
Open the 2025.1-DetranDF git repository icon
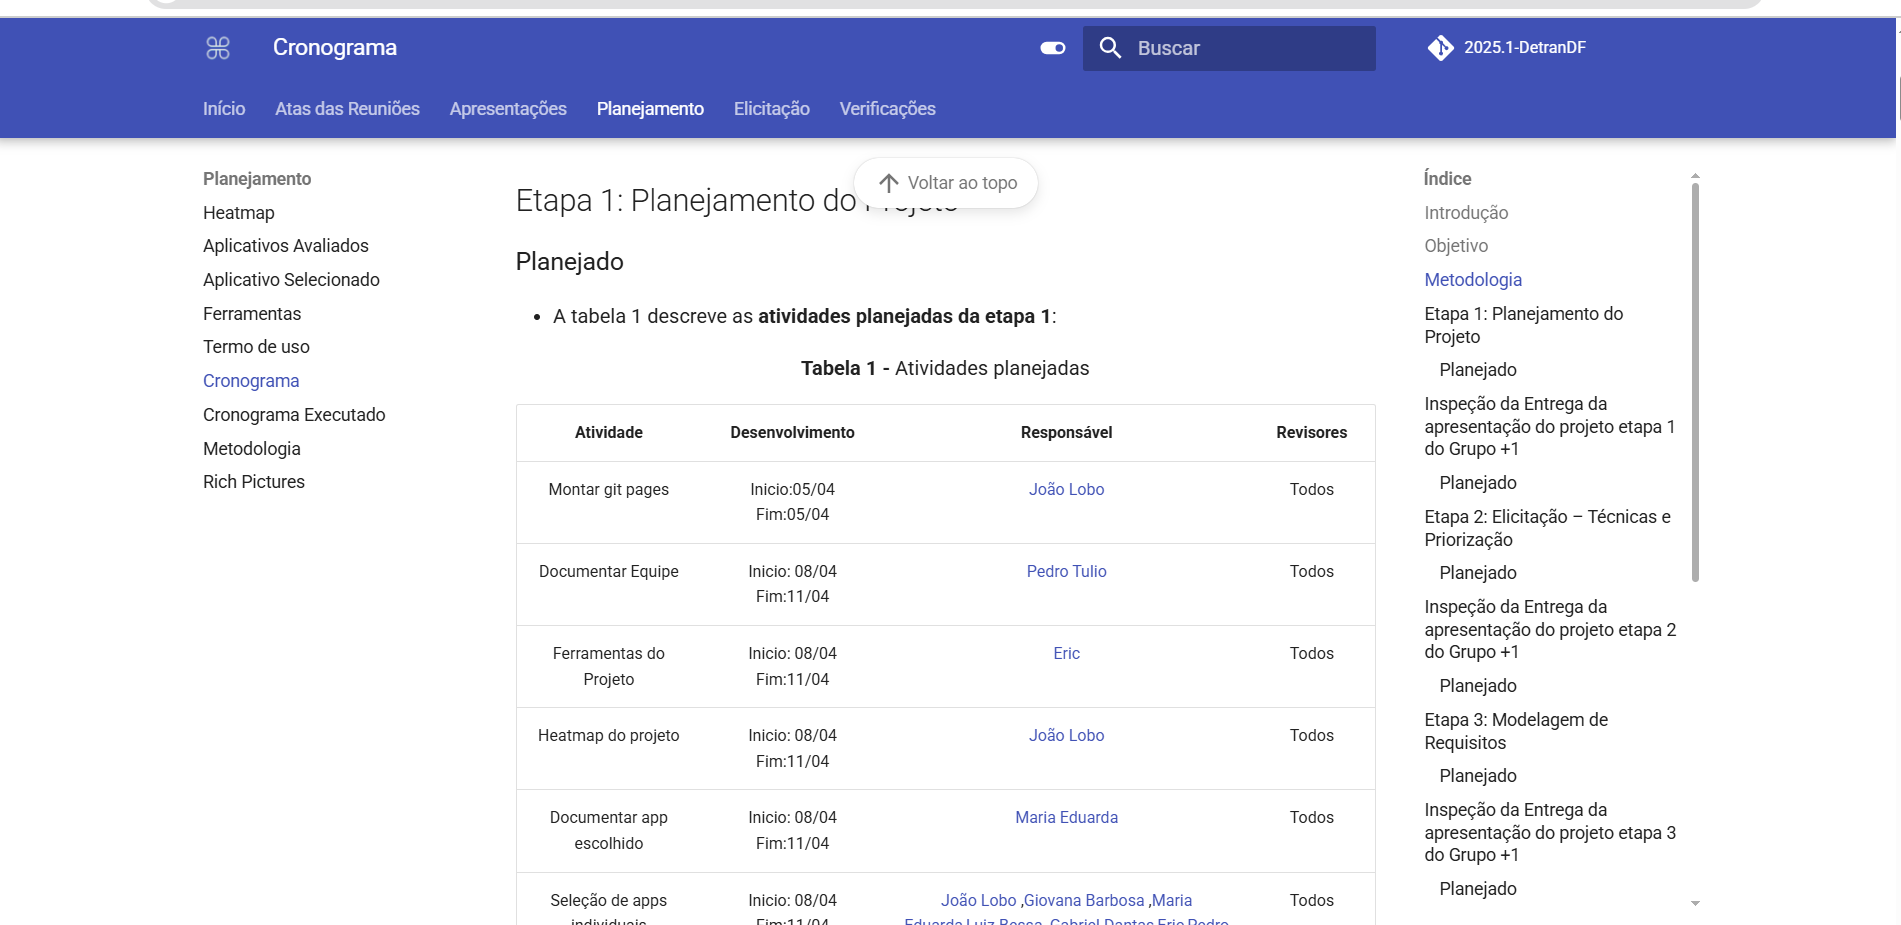pyautogui.click(x=1441, y=48)
